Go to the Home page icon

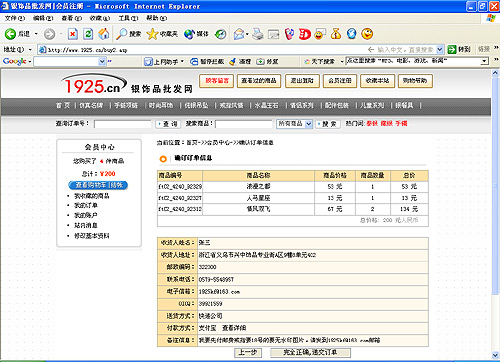[104, 34]
